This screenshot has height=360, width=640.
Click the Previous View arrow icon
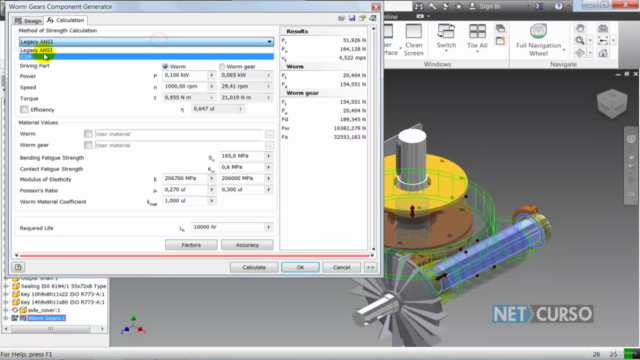point(603,40)
